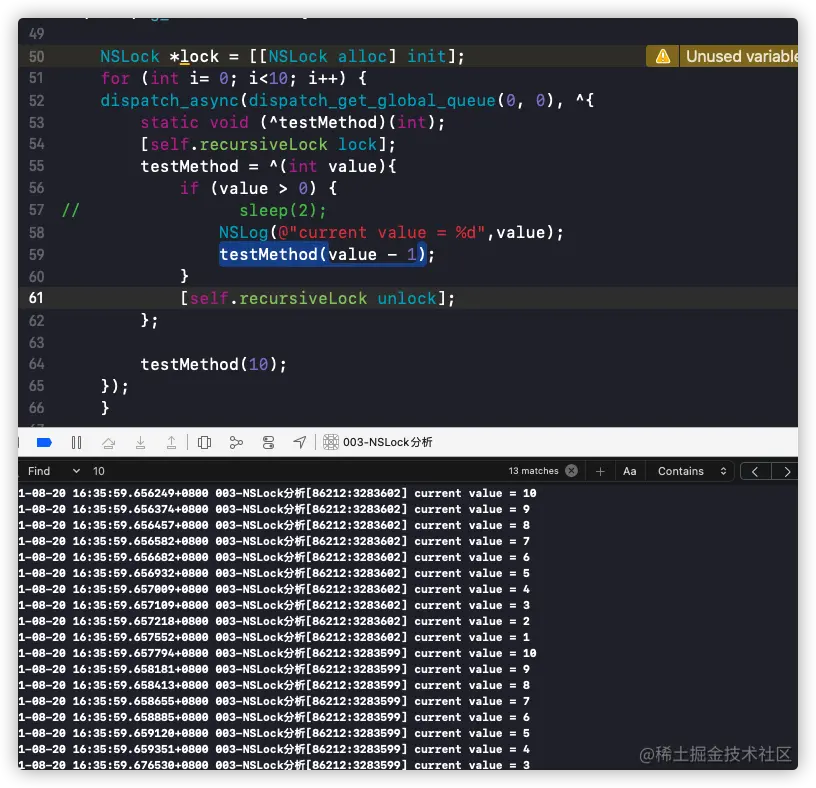The height and width of the screenshot is (788, 816).
Task: Open the Debug Memory Graph icon
Action: pyautogui.click(x=236, y=442)
